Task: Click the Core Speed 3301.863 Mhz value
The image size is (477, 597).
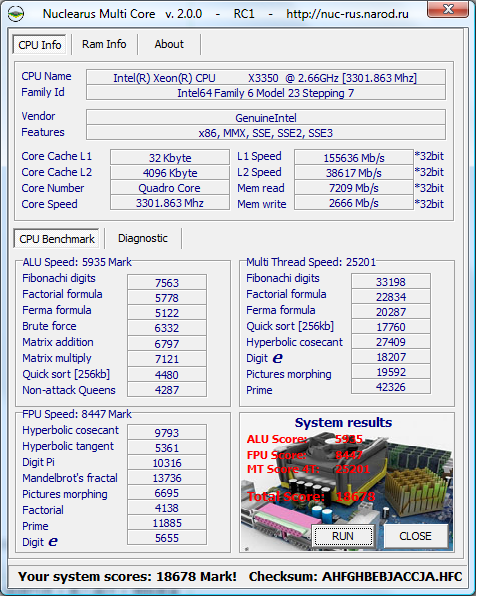Action: pos(170,203)
